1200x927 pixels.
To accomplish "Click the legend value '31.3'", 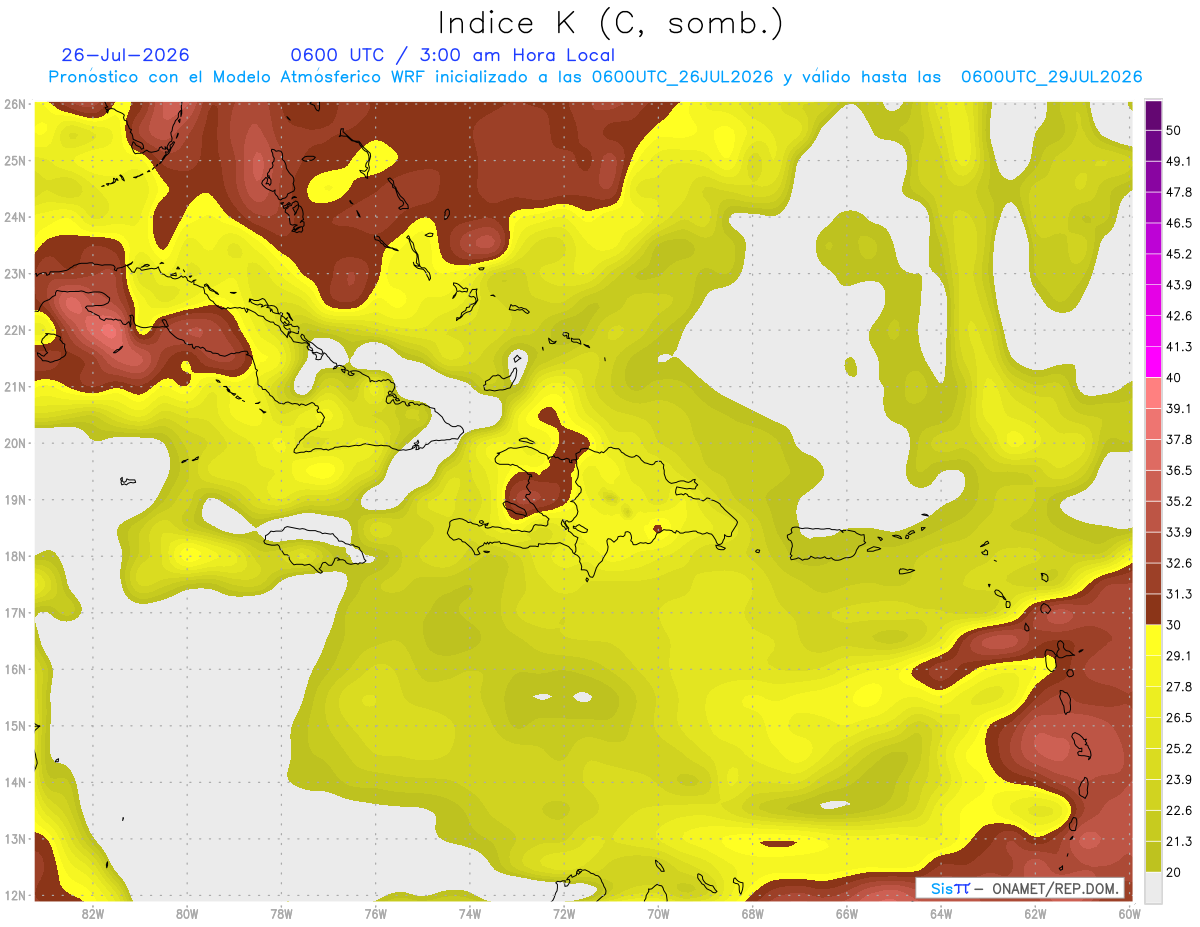I will (x=1179, y=594).
